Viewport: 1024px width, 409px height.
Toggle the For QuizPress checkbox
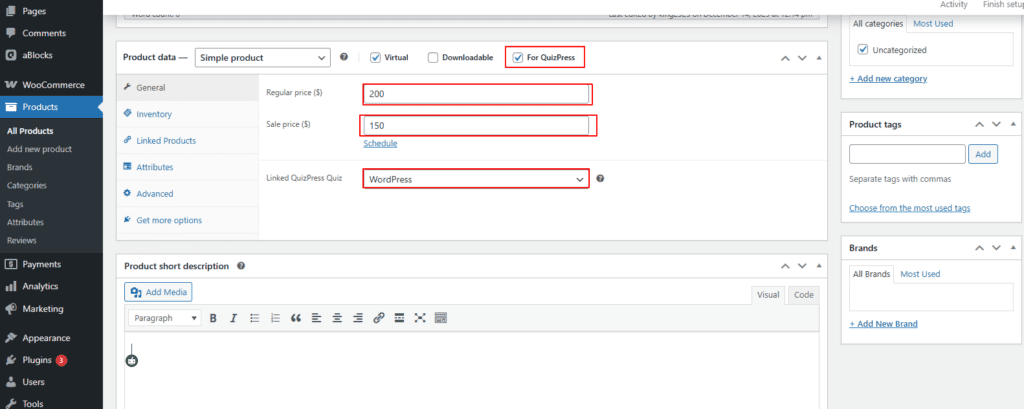[518, 57]
